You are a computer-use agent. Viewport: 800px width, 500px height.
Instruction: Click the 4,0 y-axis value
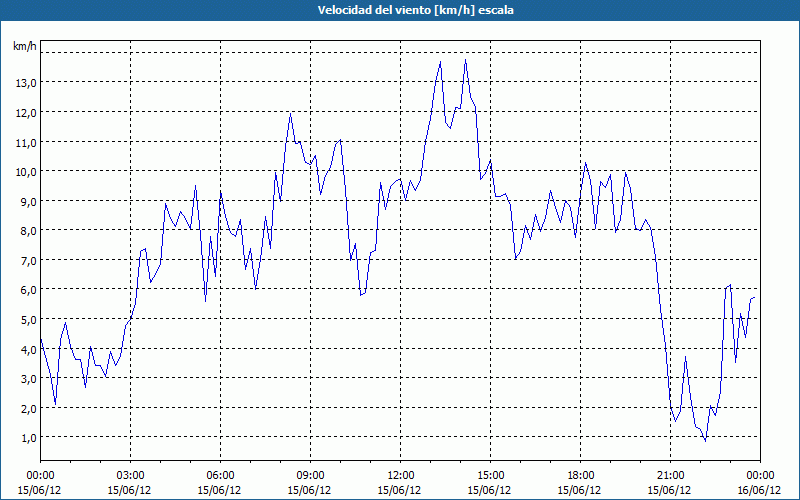coord(28,349)
